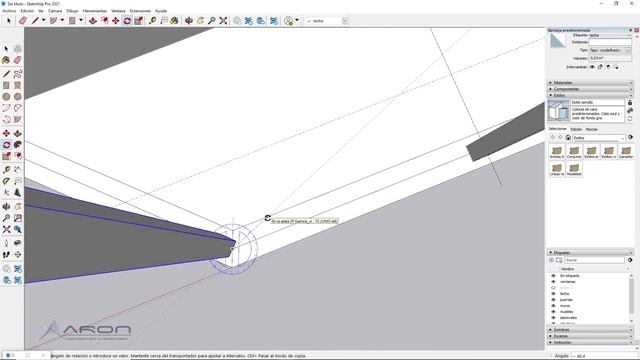
Task: Toggle visibility of desniveles tag
Action: pos(553,318)
